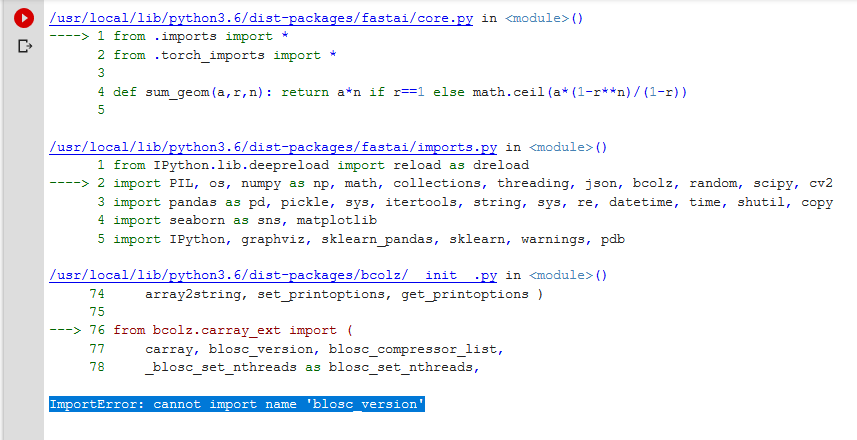Image resolution: width=857 pixels, height=440 pixels.
Task: Open the bcolz/__init__.py file path link
Action: pos(273,275)
